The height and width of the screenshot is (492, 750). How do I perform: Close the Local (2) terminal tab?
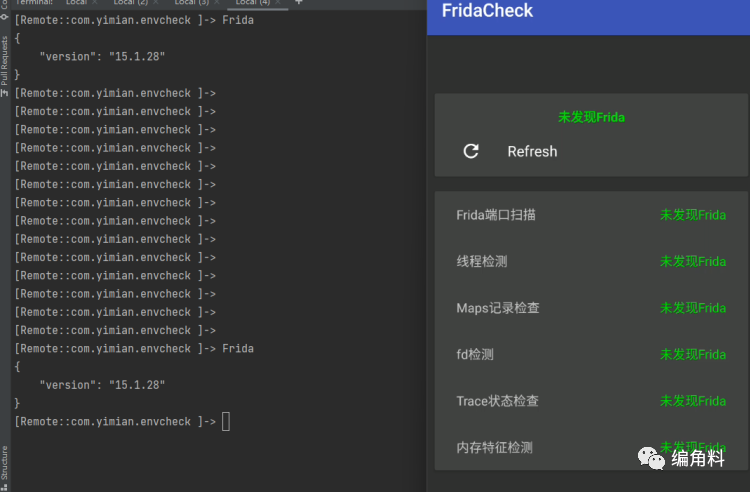point(156,2)
